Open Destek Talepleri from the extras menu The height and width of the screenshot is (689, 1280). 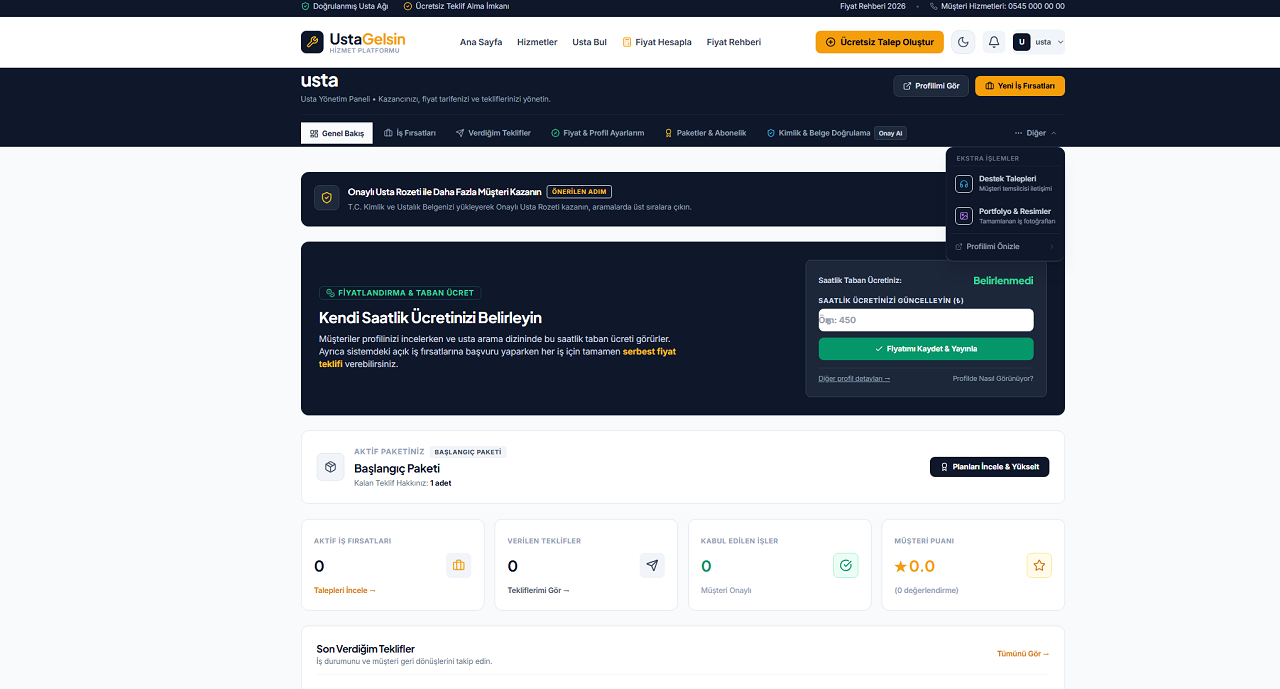click(1005, 184)
